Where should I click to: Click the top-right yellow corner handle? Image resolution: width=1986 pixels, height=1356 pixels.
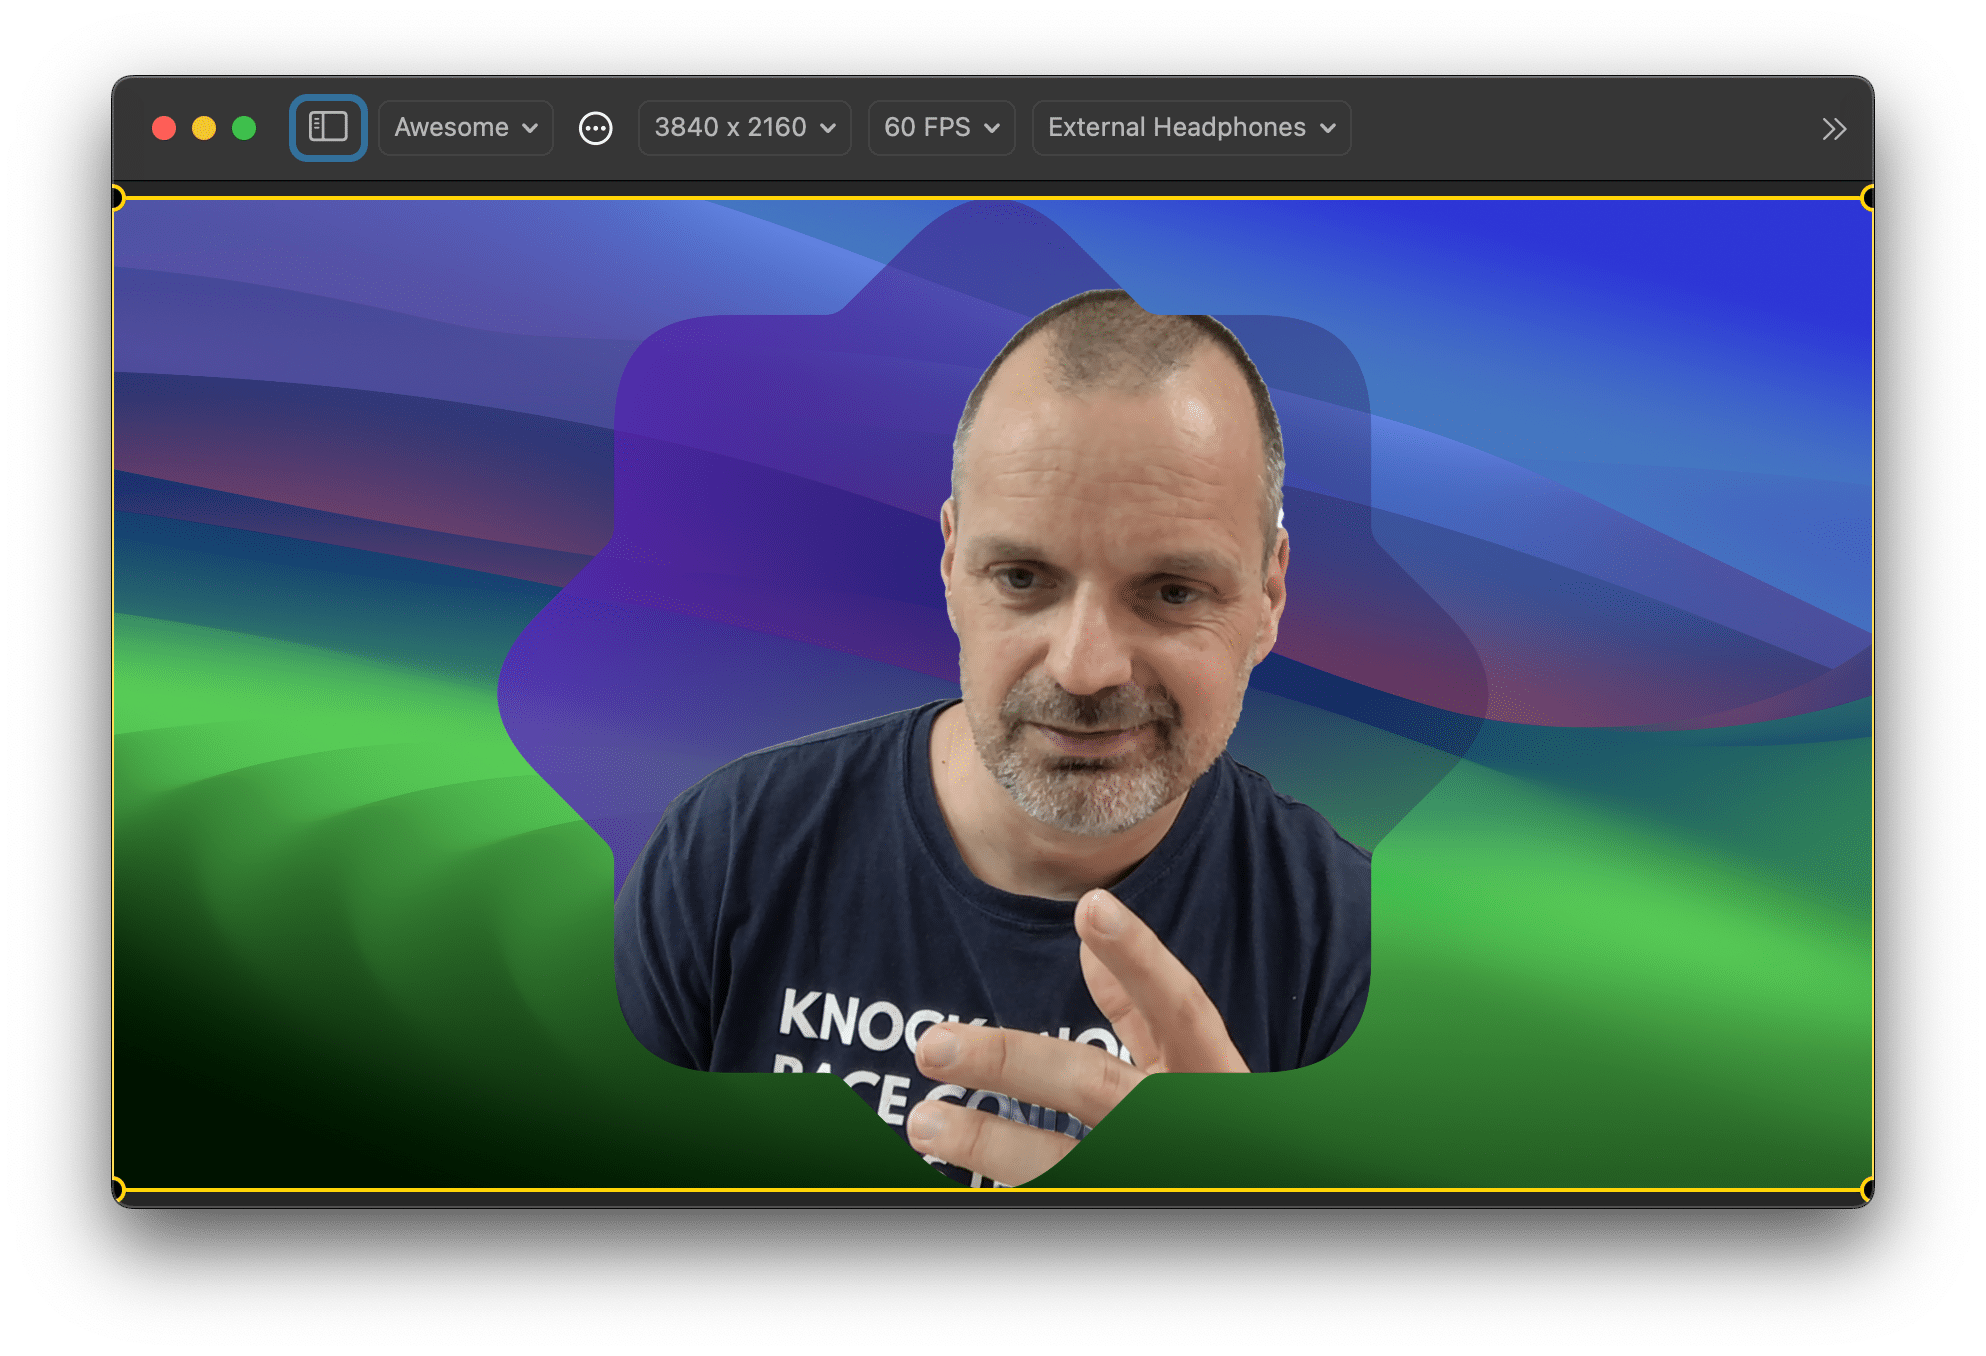click(x=1869, y=198)
